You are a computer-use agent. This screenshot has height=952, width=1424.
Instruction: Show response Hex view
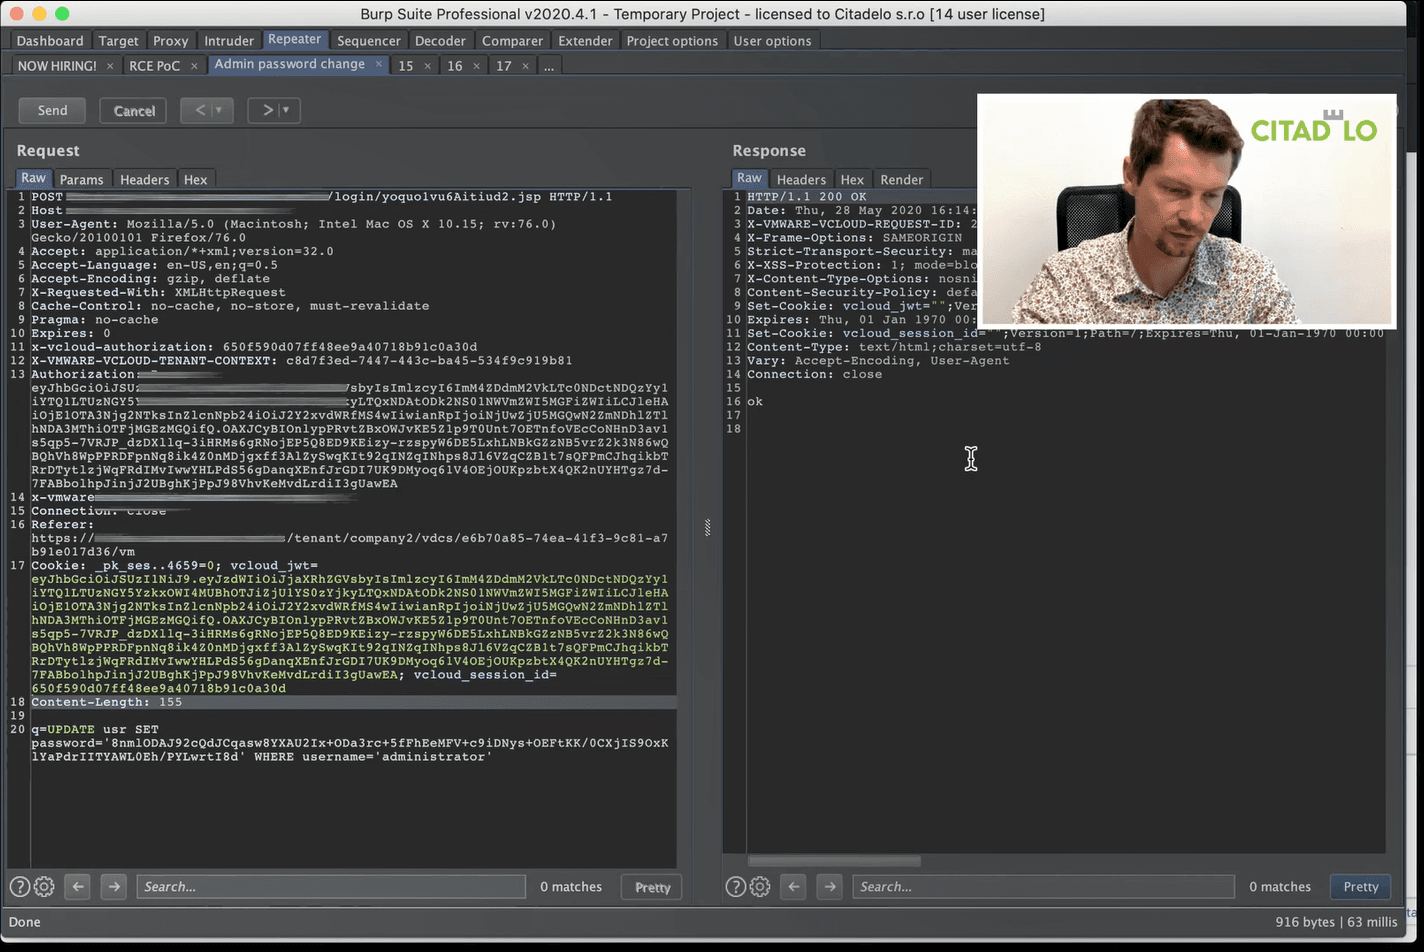[852, 180]
